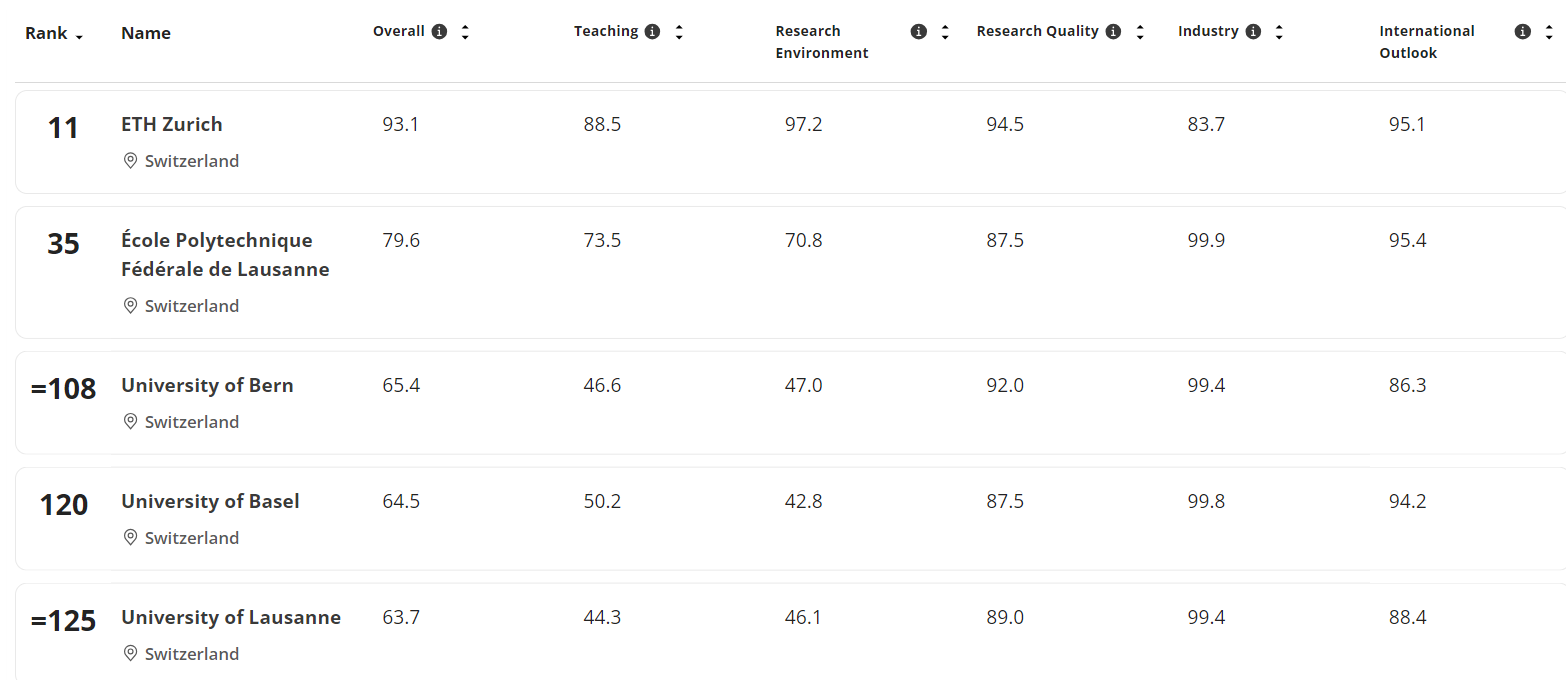
Task: Toggle Industry column sort arrows
Action: click(x=1279, y=32)
